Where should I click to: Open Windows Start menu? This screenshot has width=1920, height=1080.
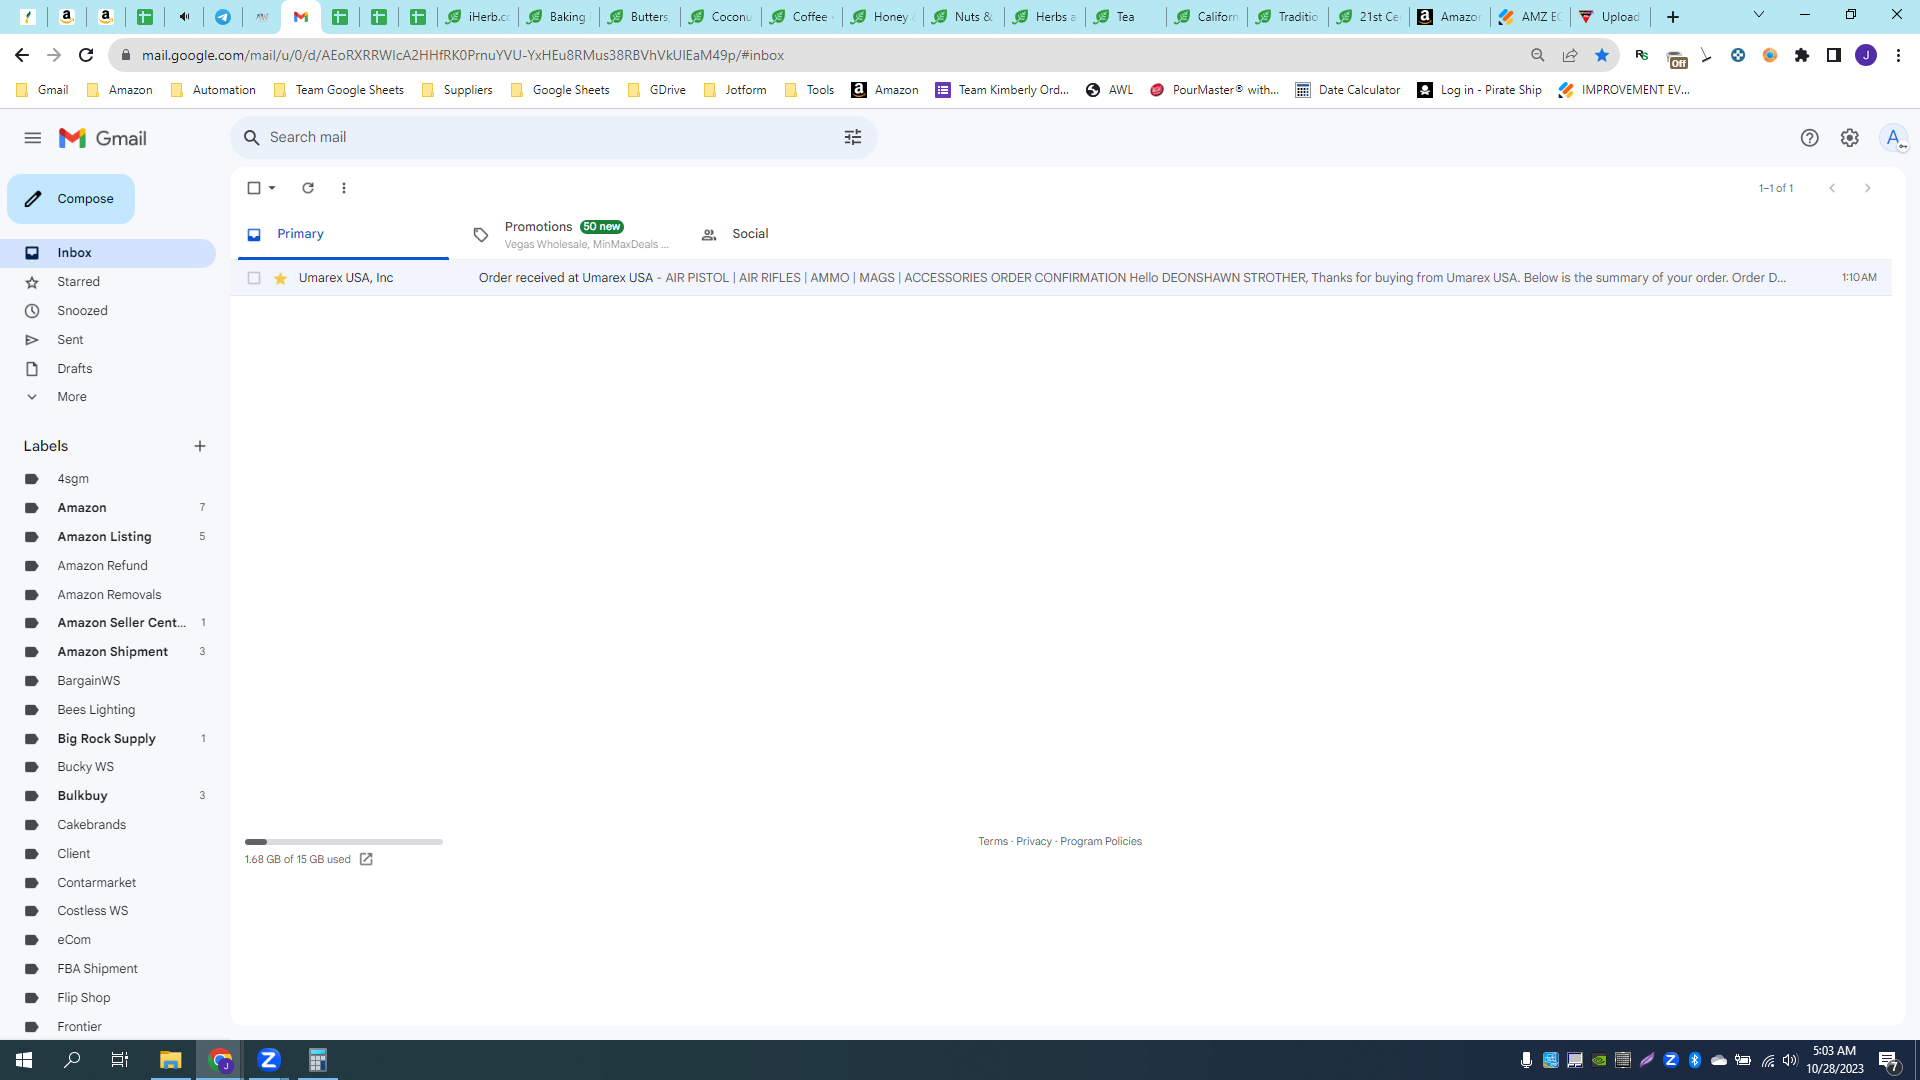(x=24, y=1060)
